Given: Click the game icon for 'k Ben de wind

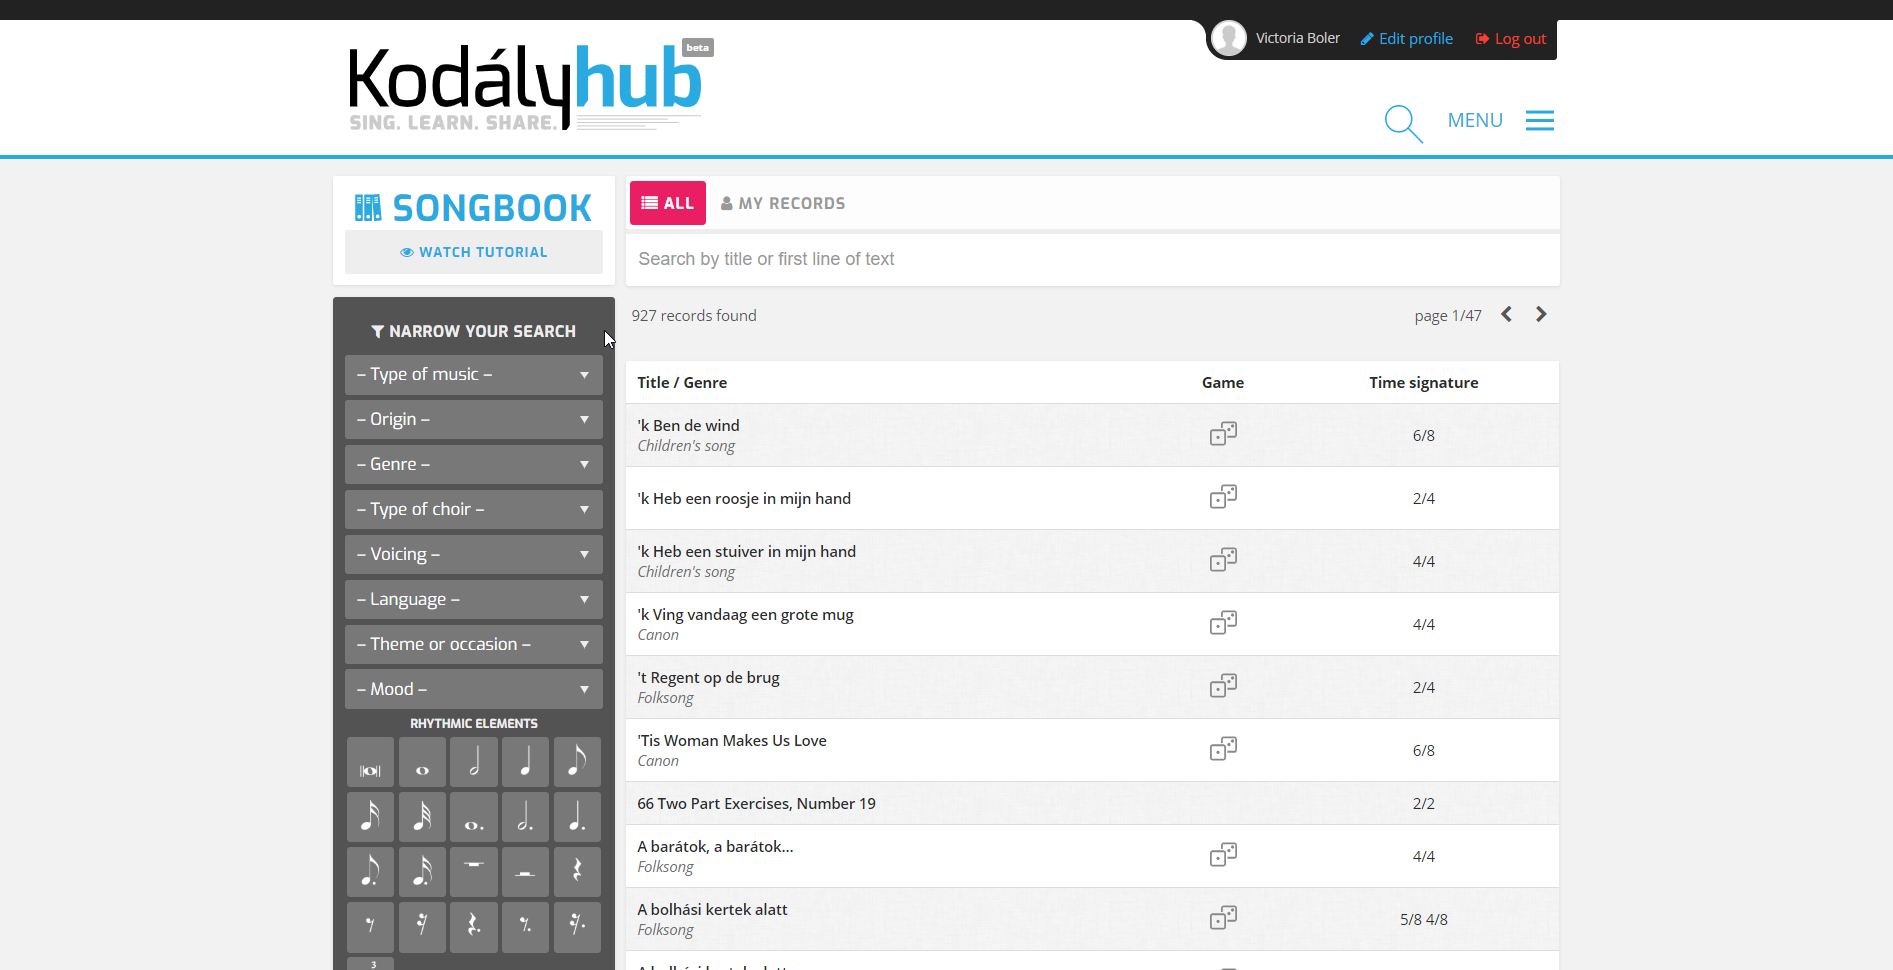Looking at the screenshot, I should tap(1223, 434).
